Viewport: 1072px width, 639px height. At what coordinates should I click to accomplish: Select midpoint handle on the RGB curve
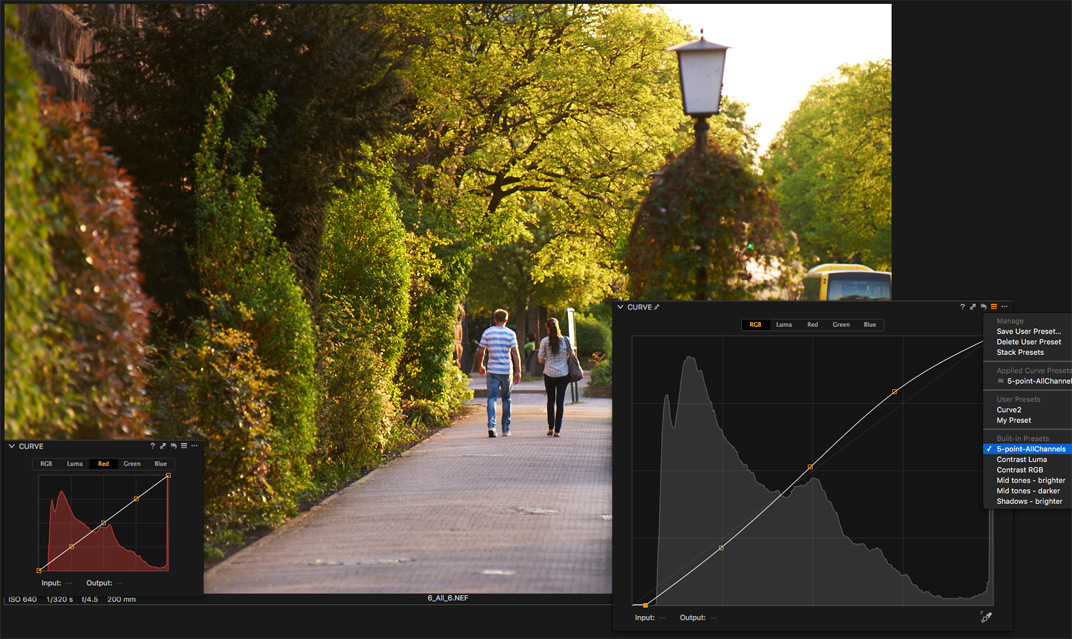(811, 467)
